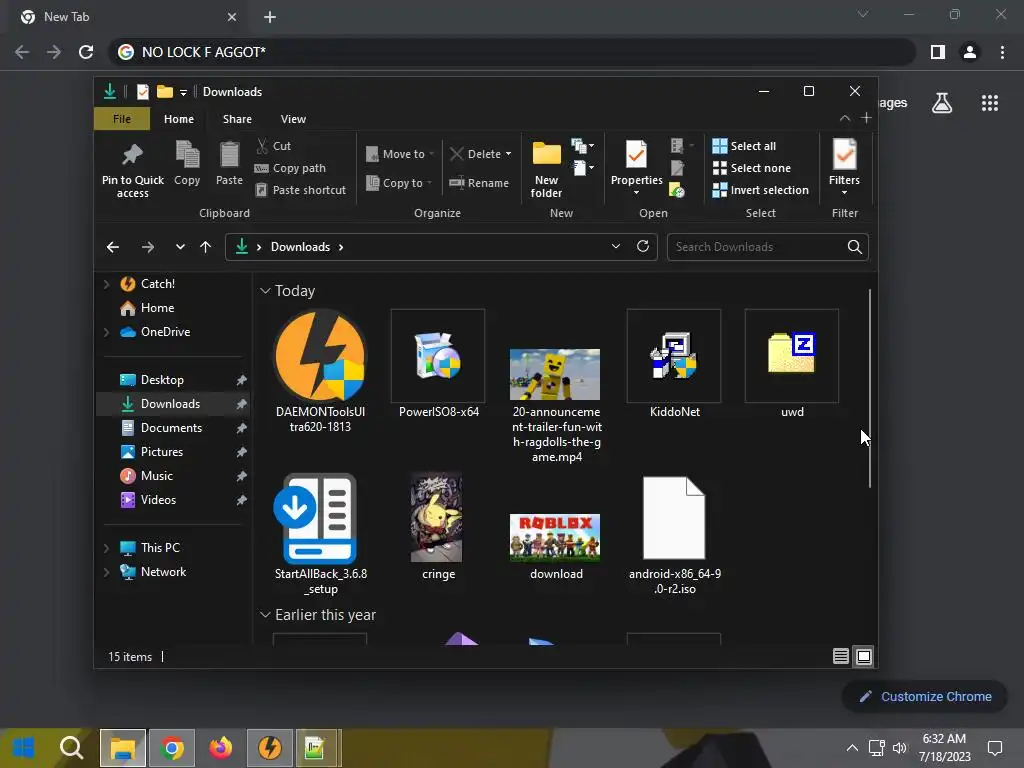Collapse the Earlier this year group
The image size is (1024, 768).
coord(265,615)
